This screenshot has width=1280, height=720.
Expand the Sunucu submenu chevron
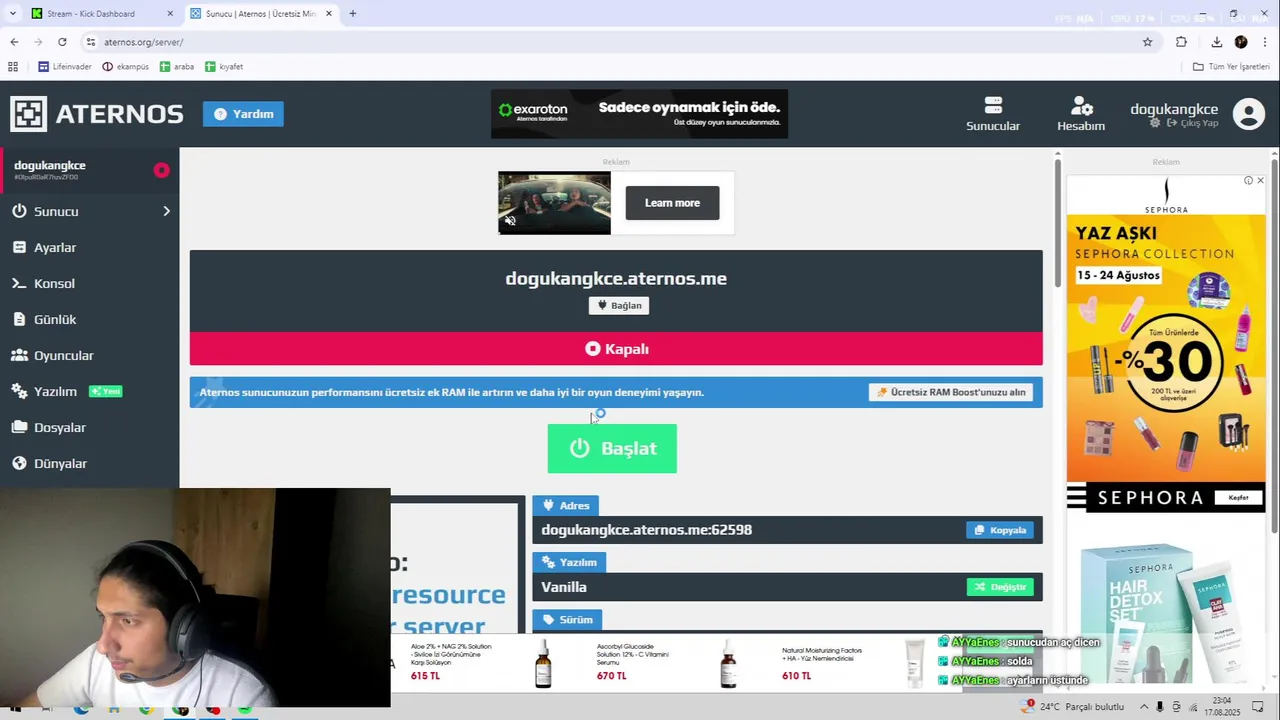(166, 211)
